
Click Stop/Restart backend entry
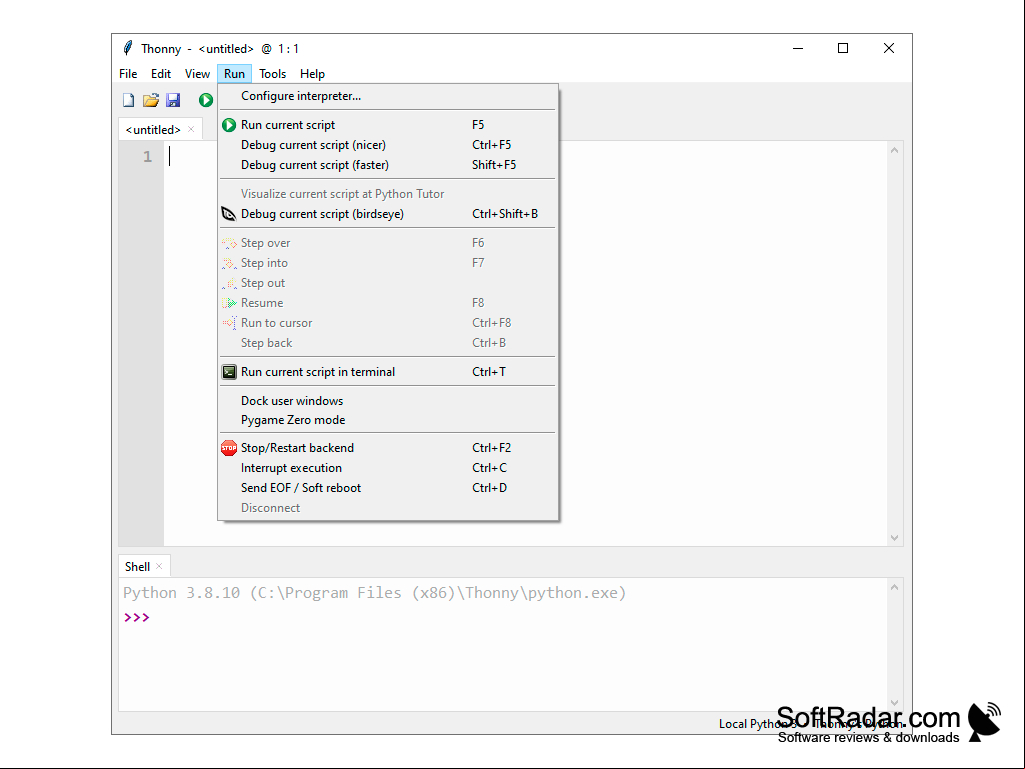pyautogui.click(x=388, y=448)
